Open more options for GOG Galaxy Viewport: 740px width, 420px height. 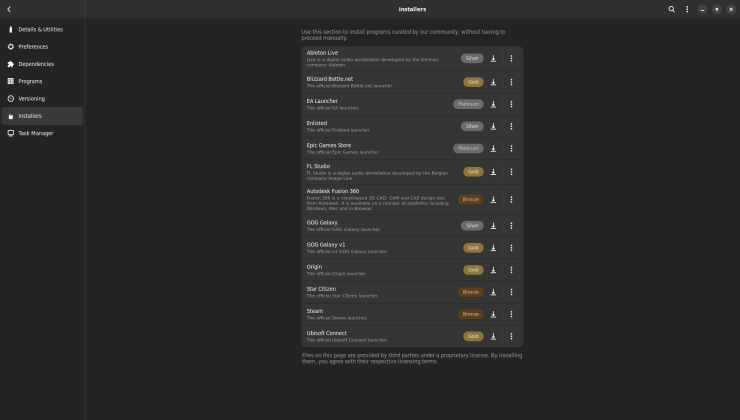(x=511, y=226)
